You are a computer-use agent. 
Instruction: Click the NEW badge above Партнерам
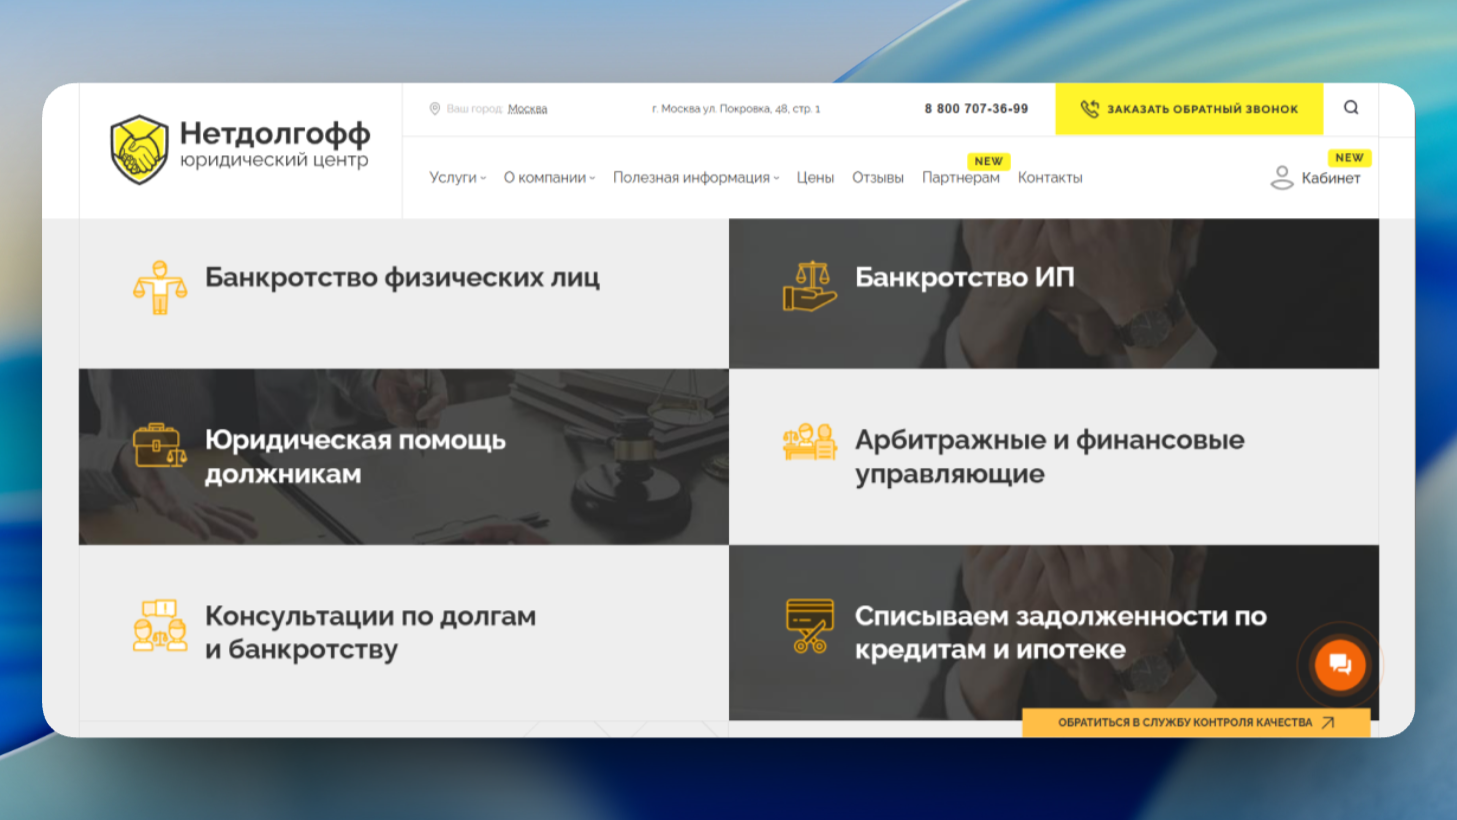pos(989,161)
